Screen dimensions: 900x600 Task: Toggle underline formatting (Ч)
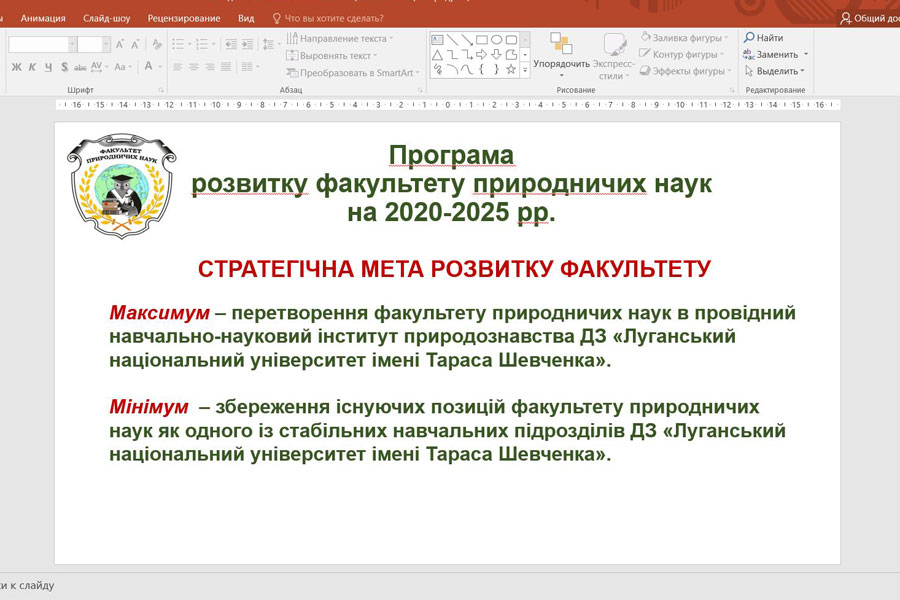click(48, 67)
